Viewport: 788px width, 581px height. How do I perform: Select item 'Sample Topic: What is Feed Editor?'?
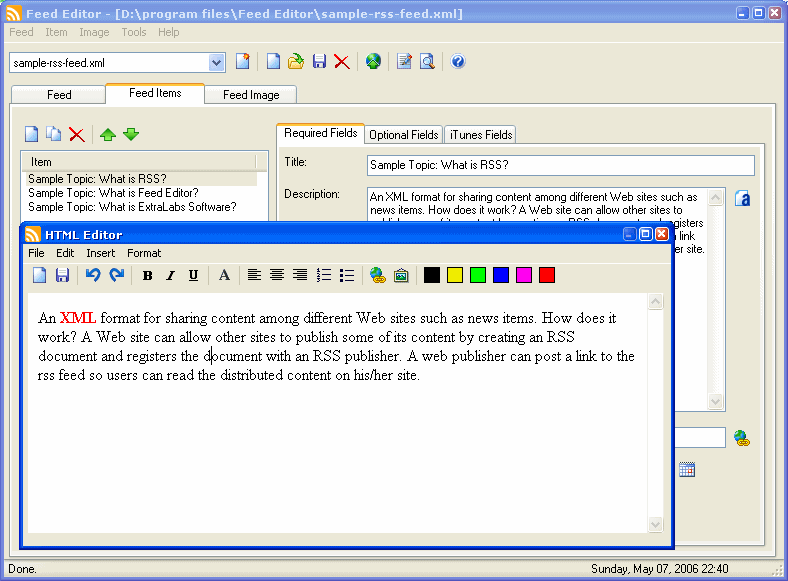[x=113, y=193]
